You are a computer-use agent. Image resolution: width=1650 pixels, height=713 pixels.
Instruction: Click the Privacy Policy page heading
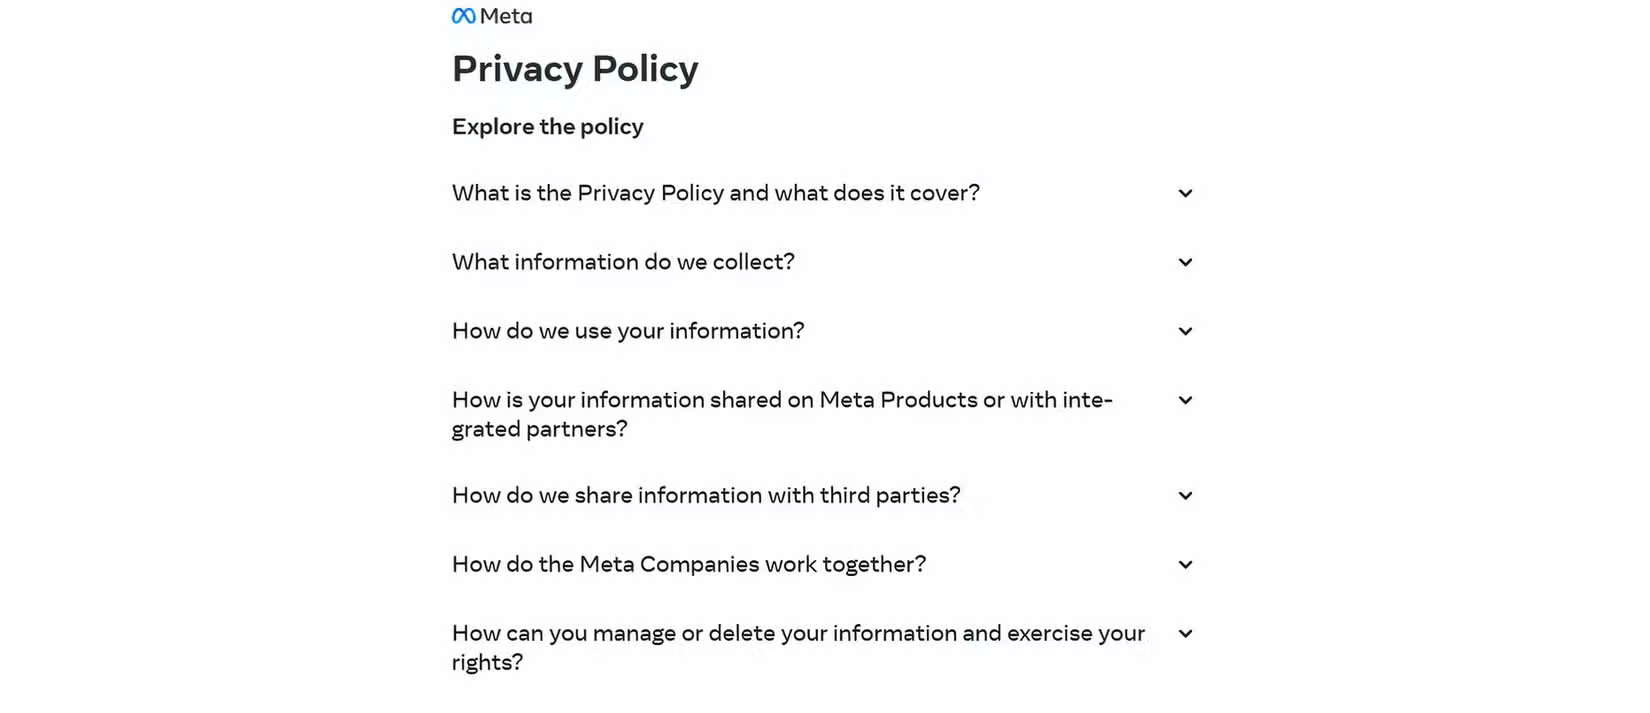575,69
